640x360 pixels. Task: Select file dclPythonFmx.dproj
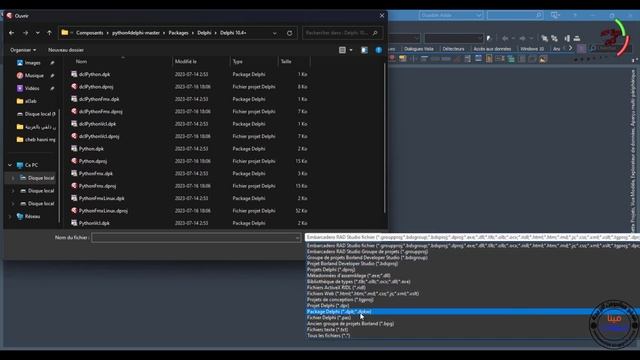(x=100, y=111)
